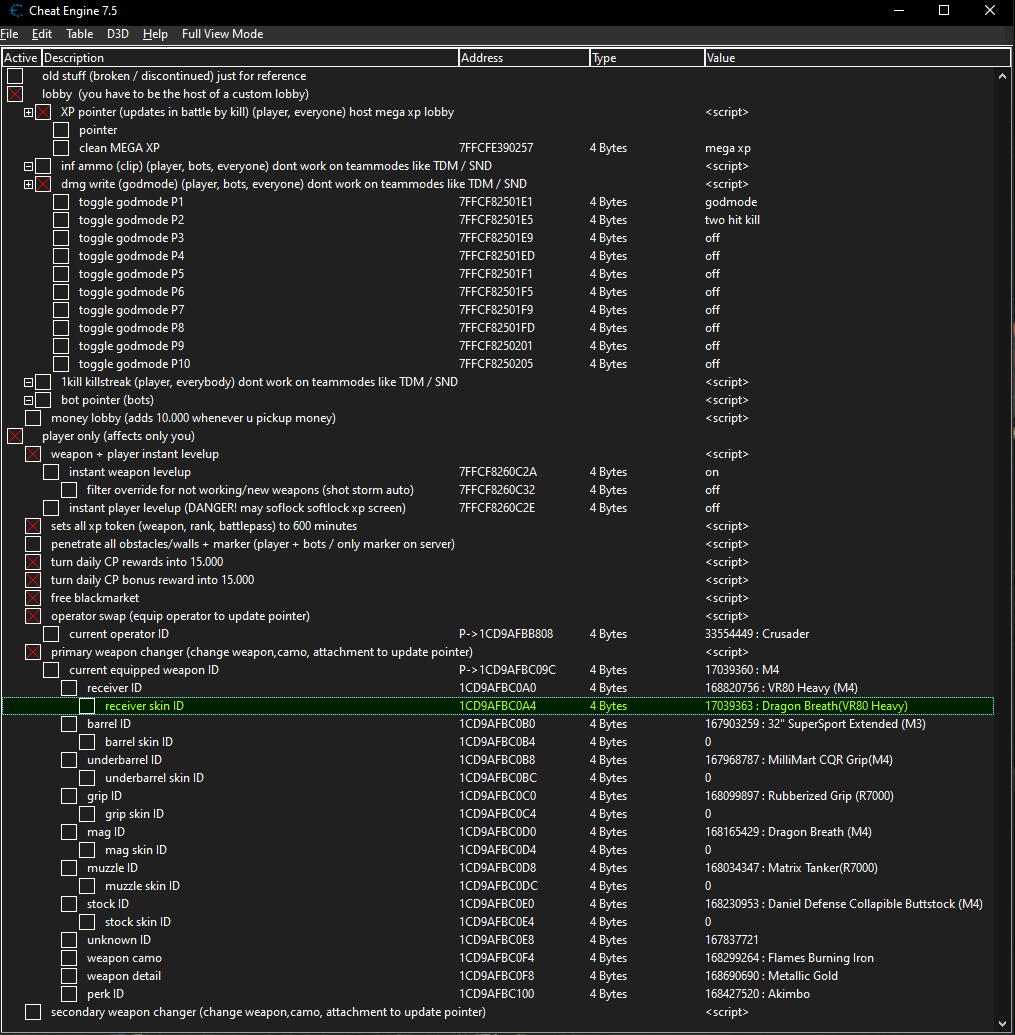Disable the player only cheat group
This screenshot has height=1035, width=1015.
pyautogui.click(x=14, y=435)
